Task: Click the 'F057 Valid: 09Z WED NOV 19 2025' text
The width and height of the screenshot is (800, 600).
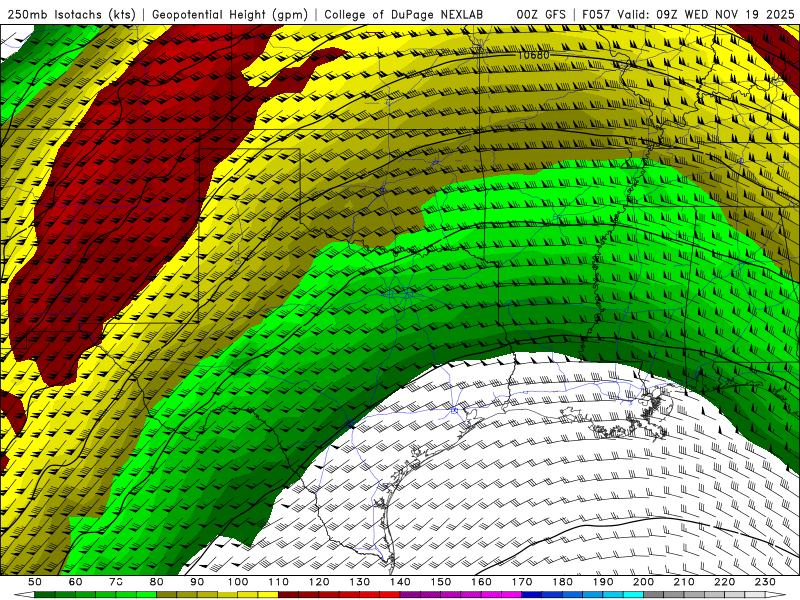Action: point(688,15)
